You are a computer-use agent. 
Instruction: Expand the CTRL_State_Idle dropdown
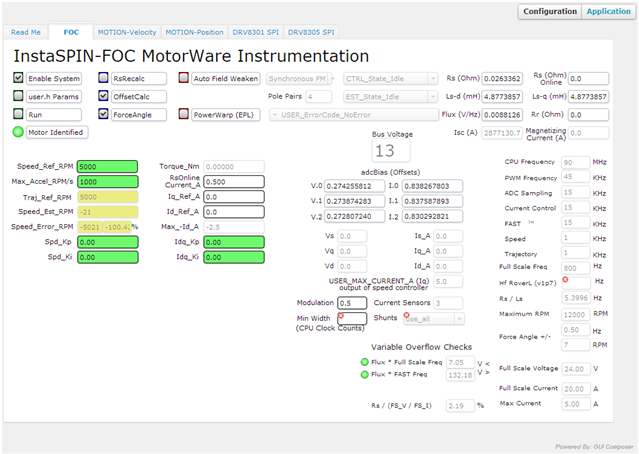click(391, 79)
